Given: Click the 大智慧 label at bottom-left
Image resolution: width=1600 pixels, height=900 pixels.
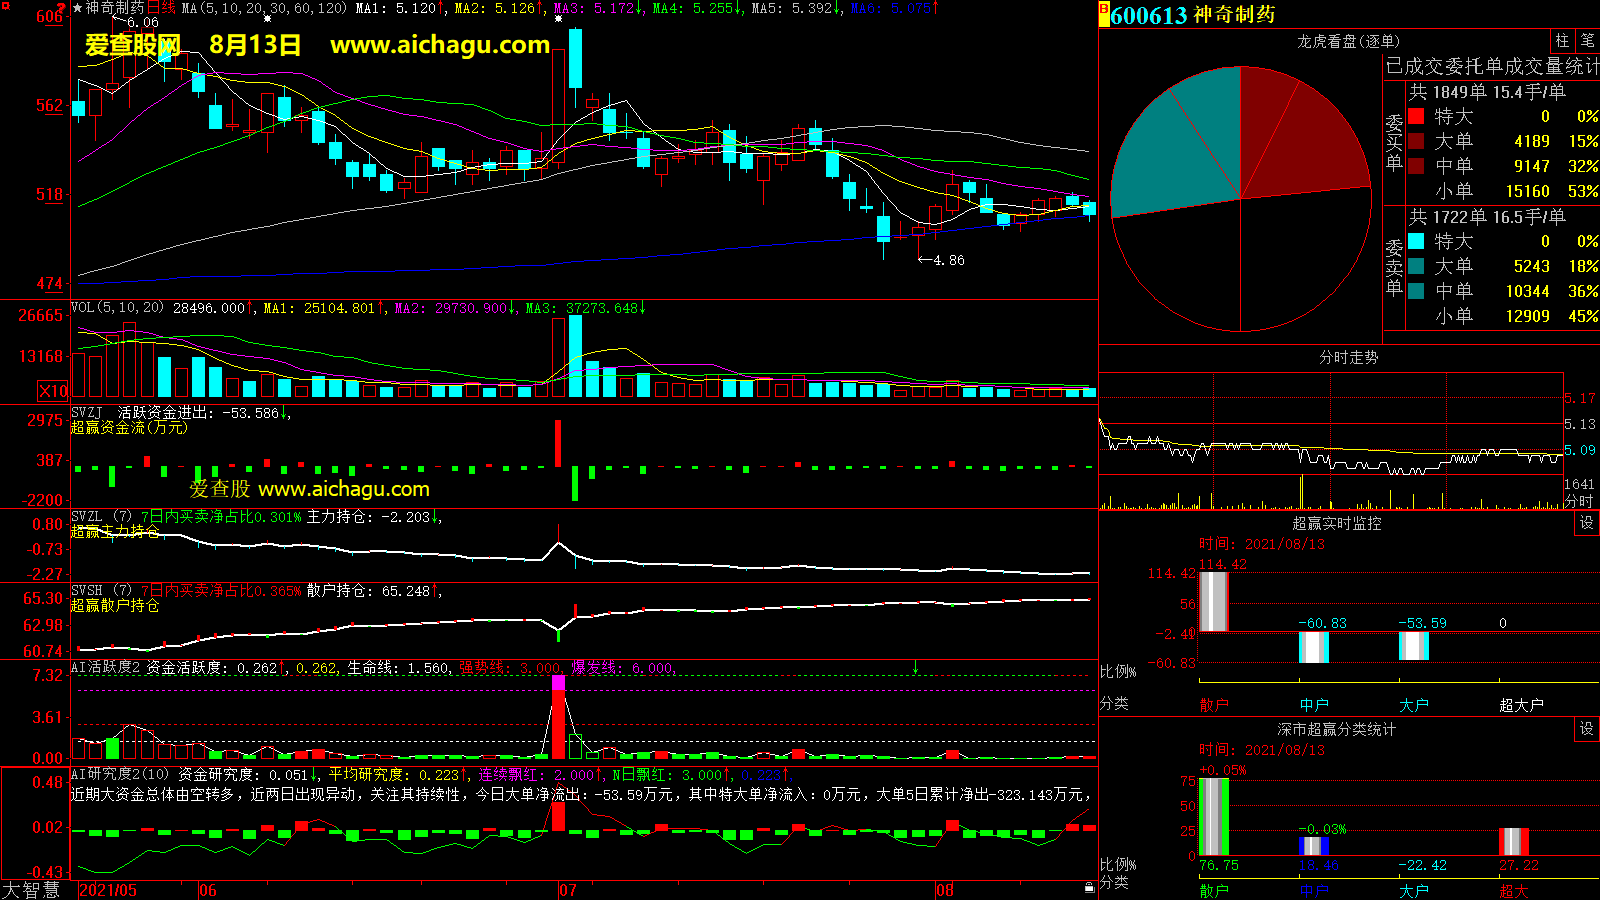Looking at the screenshot, I should pos(31,890).
